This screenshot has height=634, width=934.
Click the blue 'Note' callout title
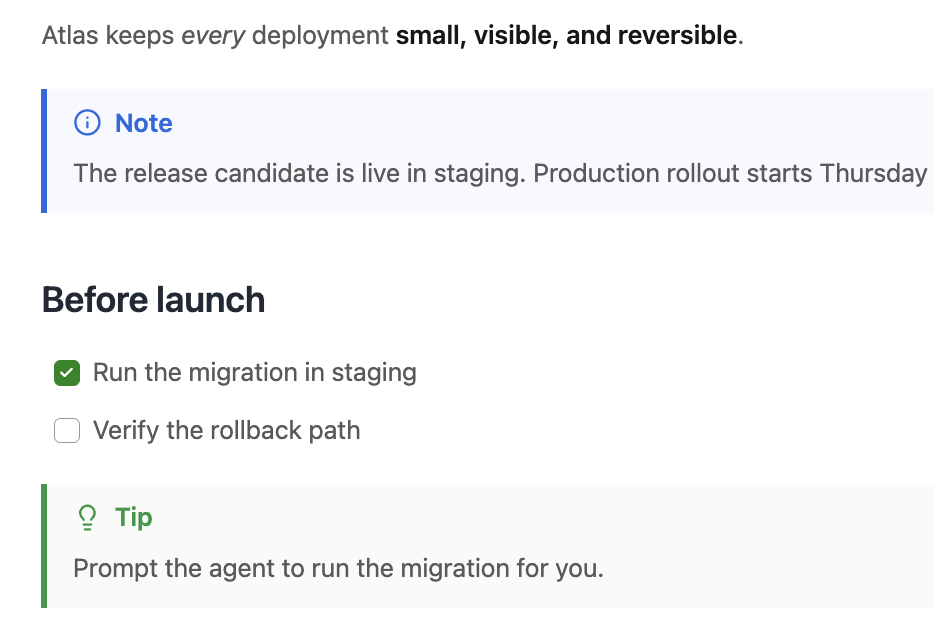point(144,123)
